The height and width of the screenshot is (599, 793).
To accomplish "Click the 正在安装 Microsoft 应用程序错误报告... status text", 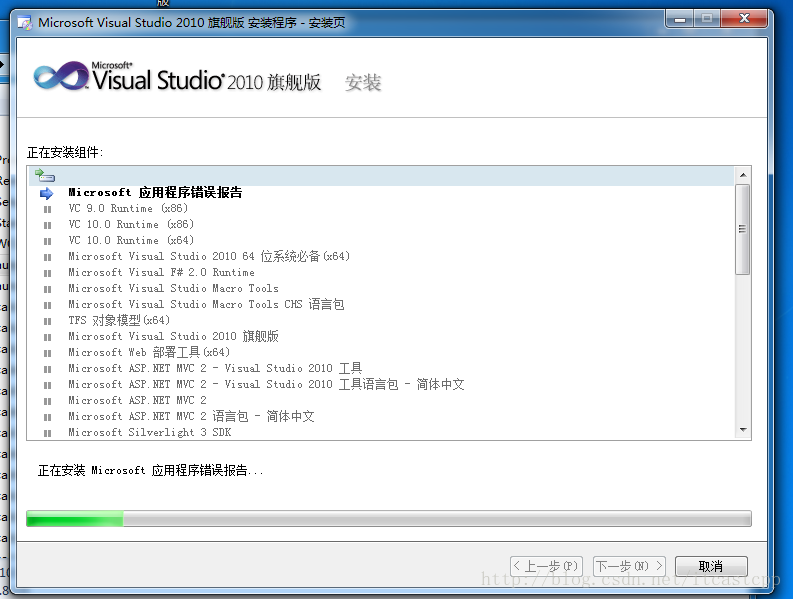I will coord(151,470).
